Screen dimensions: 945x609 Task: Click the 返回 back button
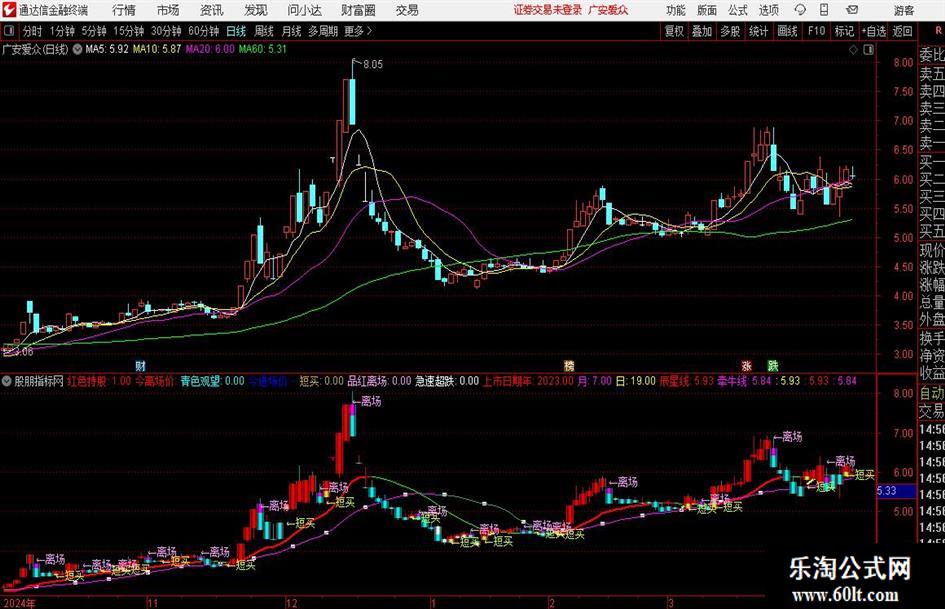[902, 31]
